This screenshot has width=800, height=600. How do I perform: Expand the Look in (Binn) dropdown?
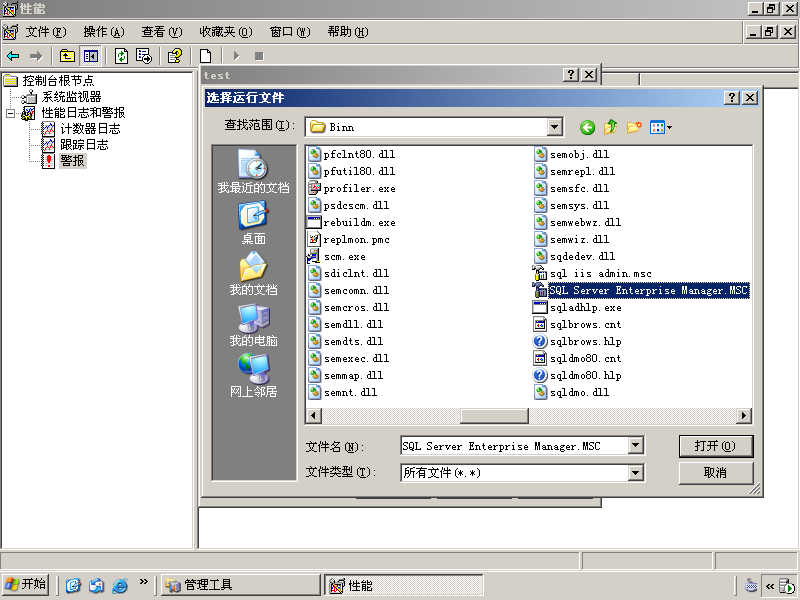click(555, 127)
